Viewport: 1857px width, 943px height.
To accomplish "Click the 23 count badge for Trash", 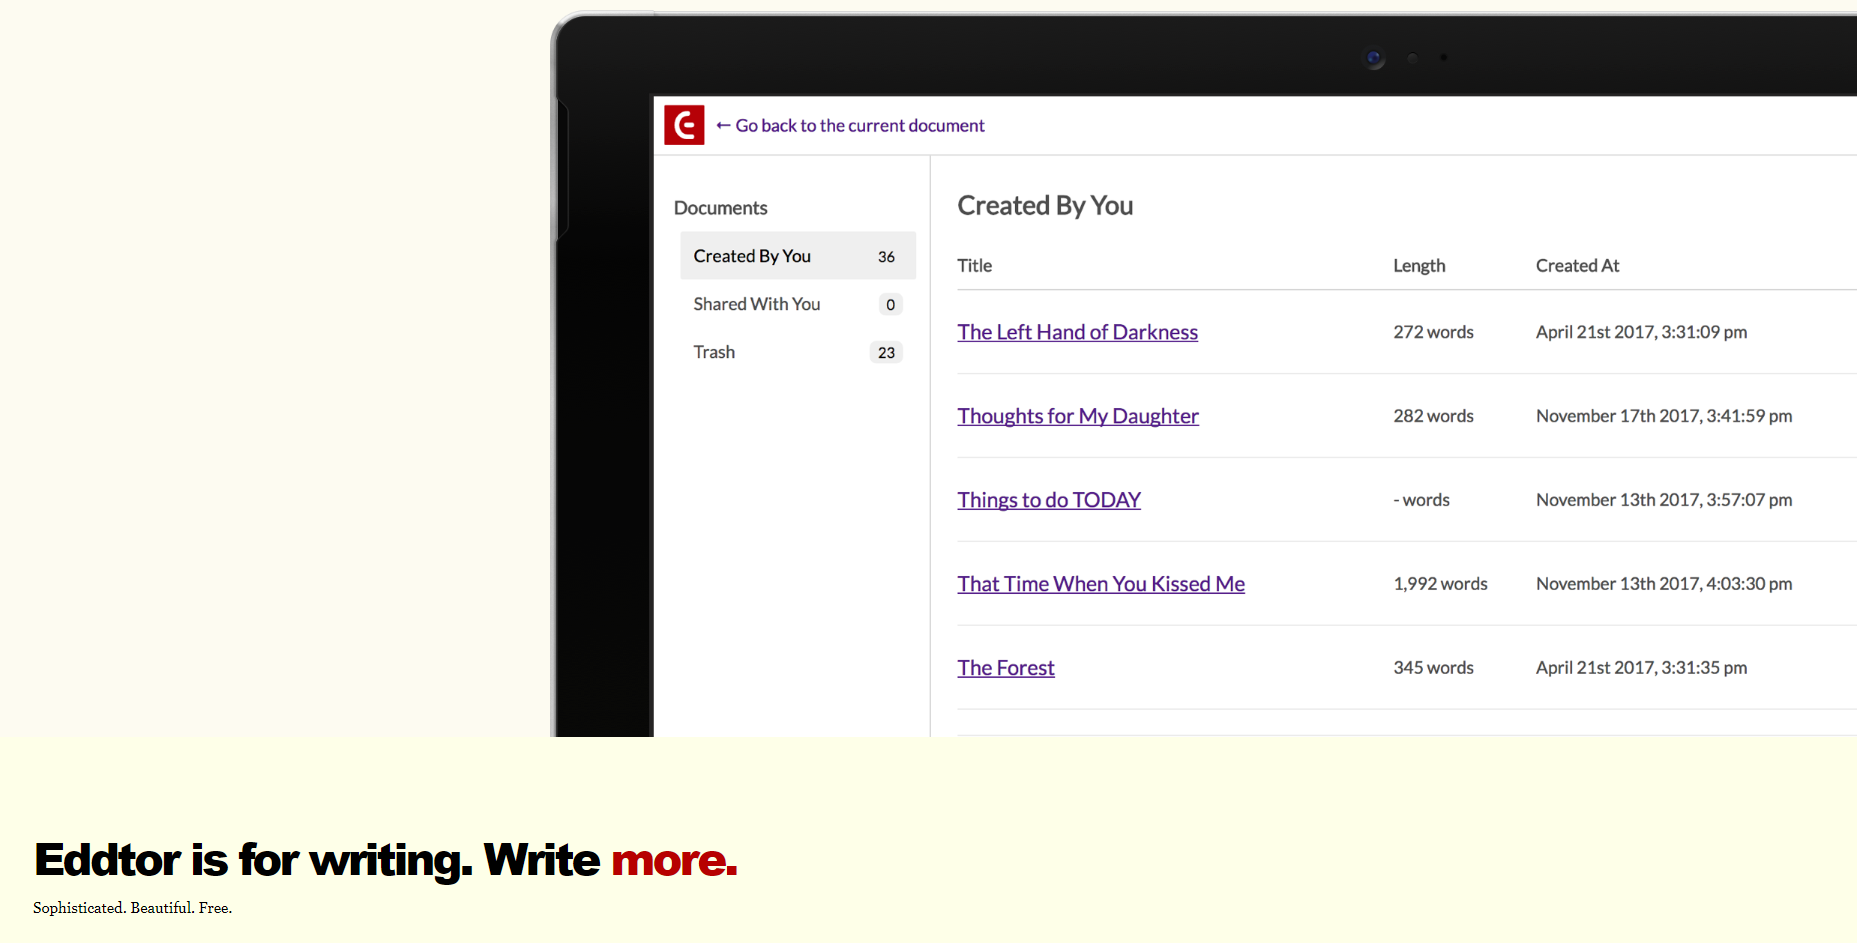I will click(x=886, y=353).
